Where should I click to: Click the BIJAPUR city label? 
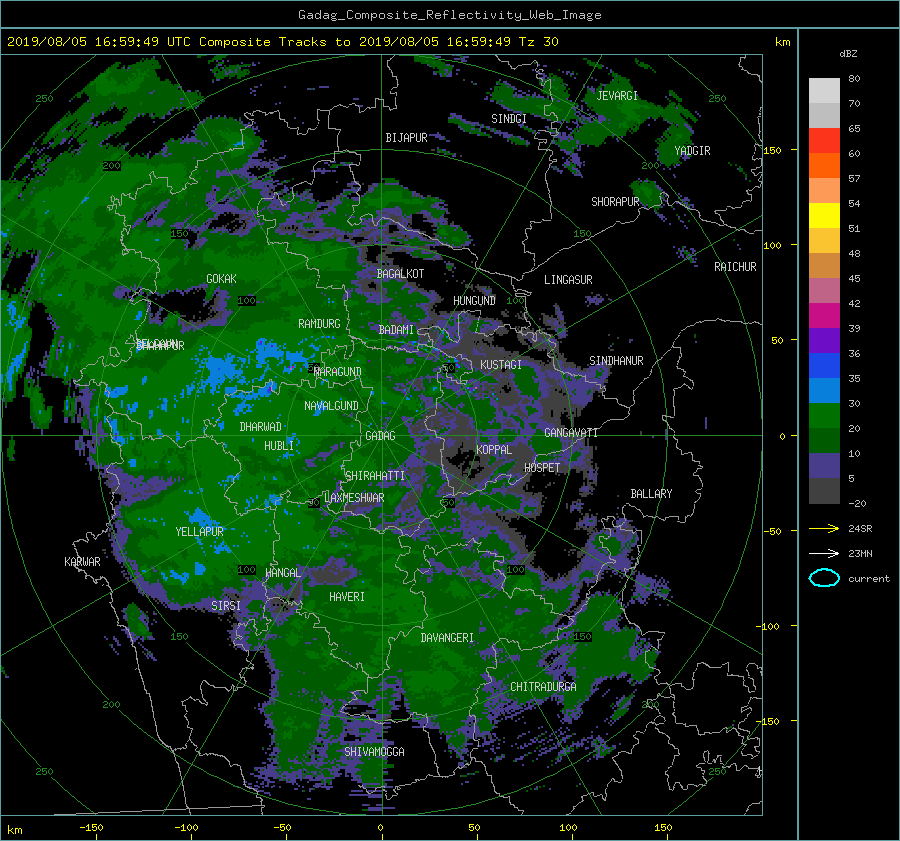click(x=406, y=138)
